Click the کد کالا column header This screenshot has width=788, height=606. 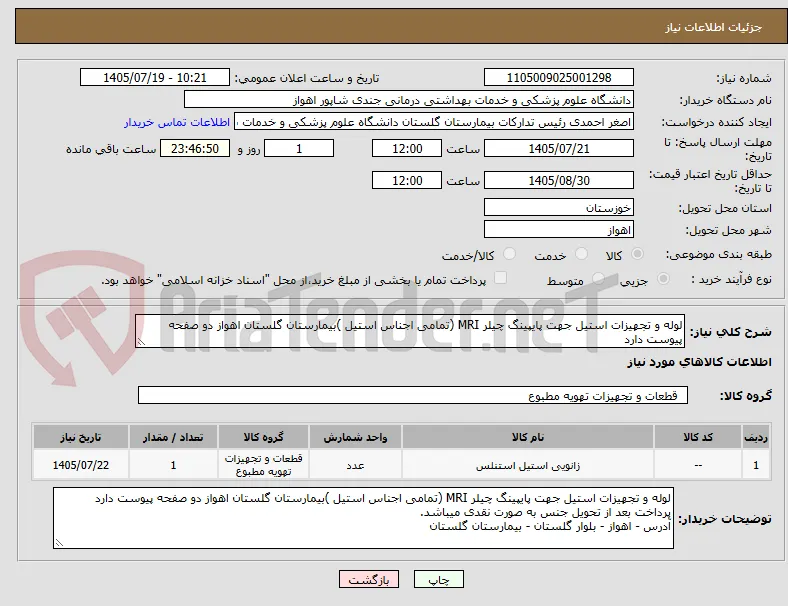(x=698, y=437)
